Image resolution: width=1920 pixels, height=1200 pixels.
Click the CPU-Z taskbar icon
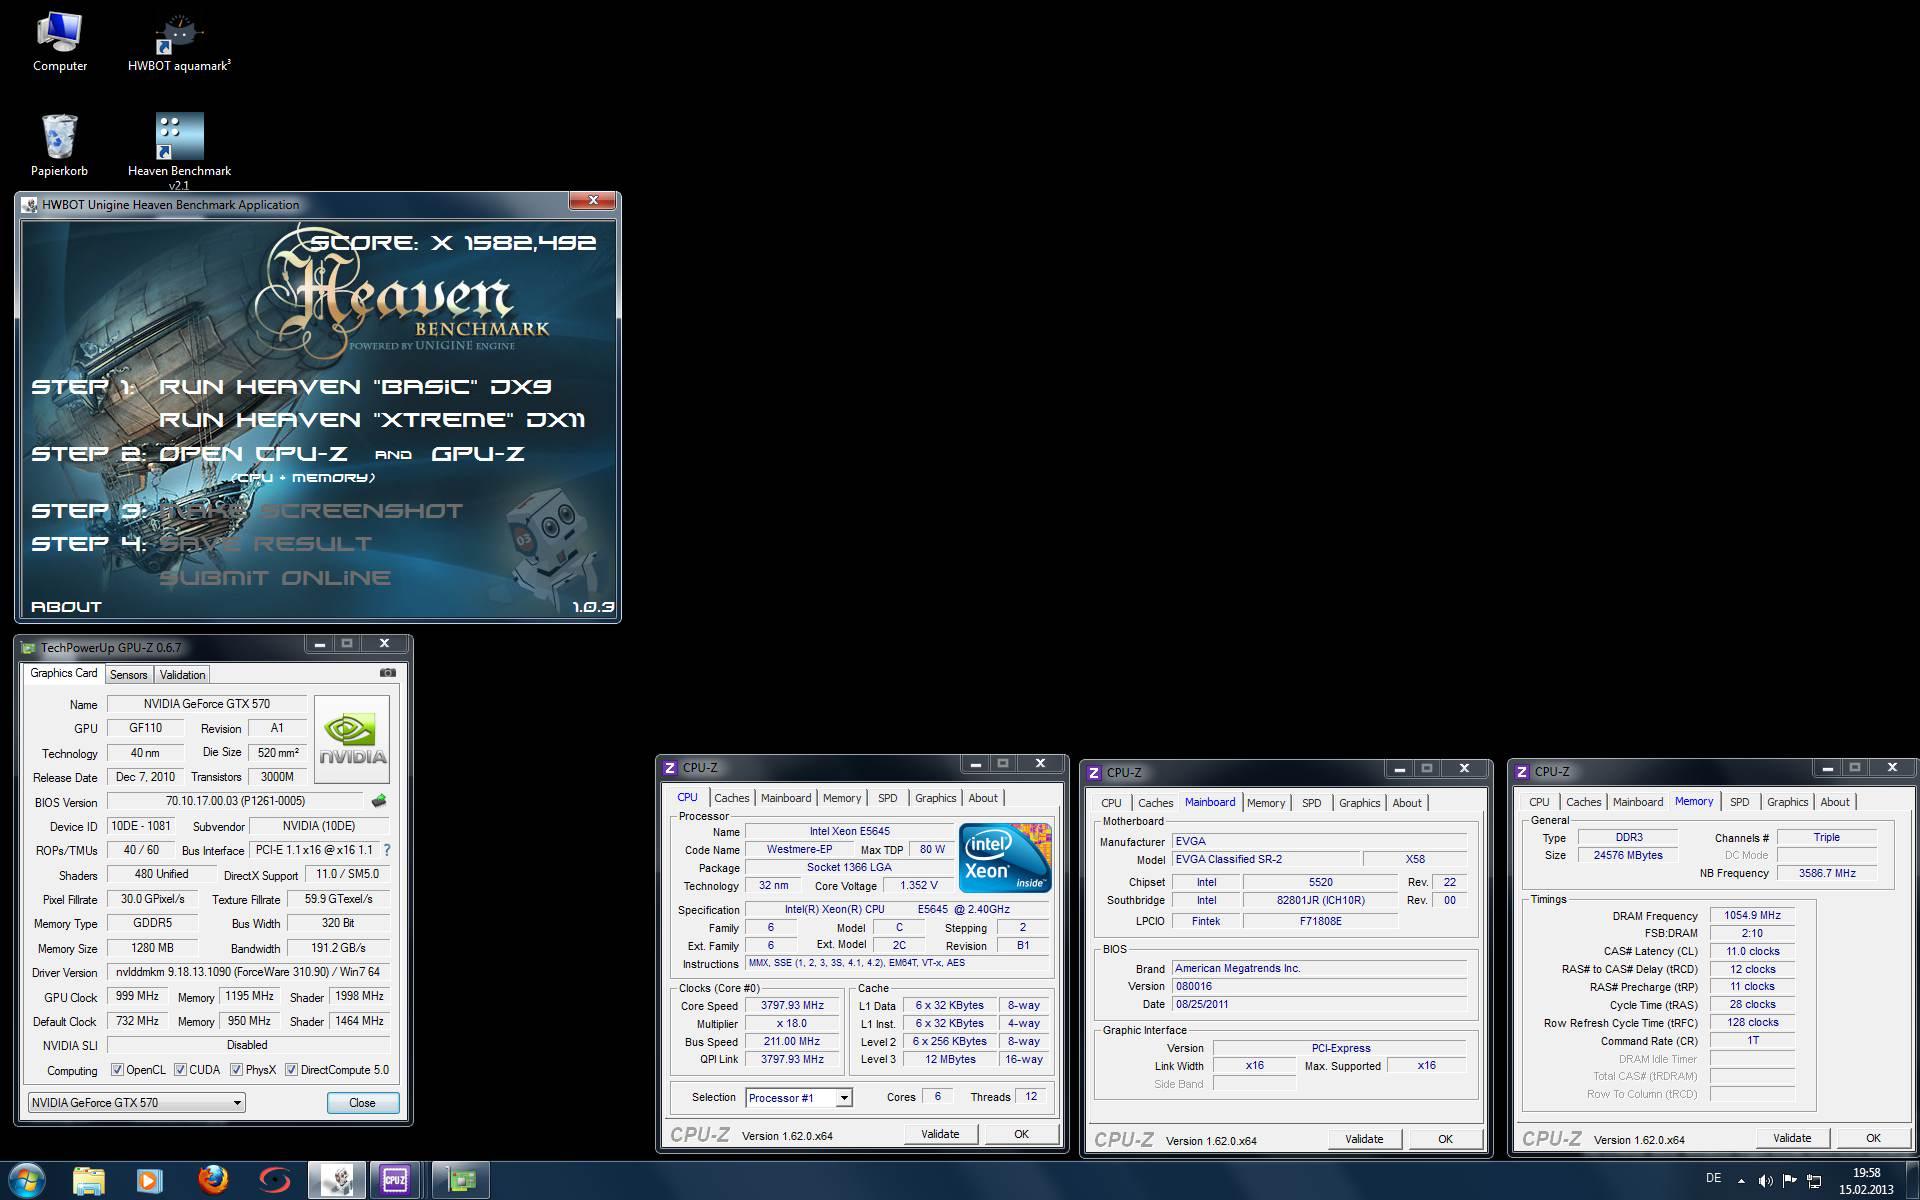coord(396,1181)
